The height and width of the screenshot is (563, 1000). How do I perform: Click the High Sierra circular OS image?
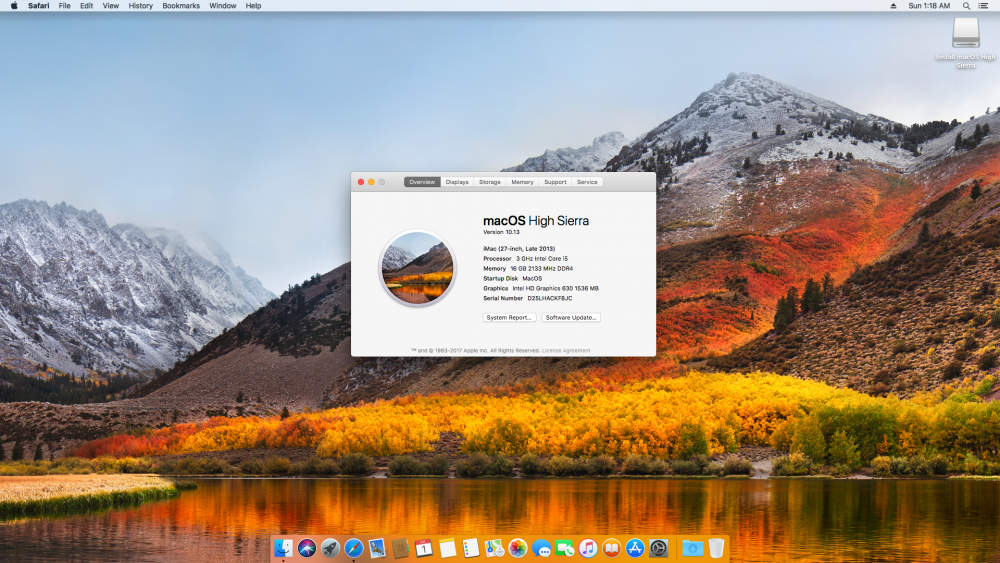pos(418,268)
